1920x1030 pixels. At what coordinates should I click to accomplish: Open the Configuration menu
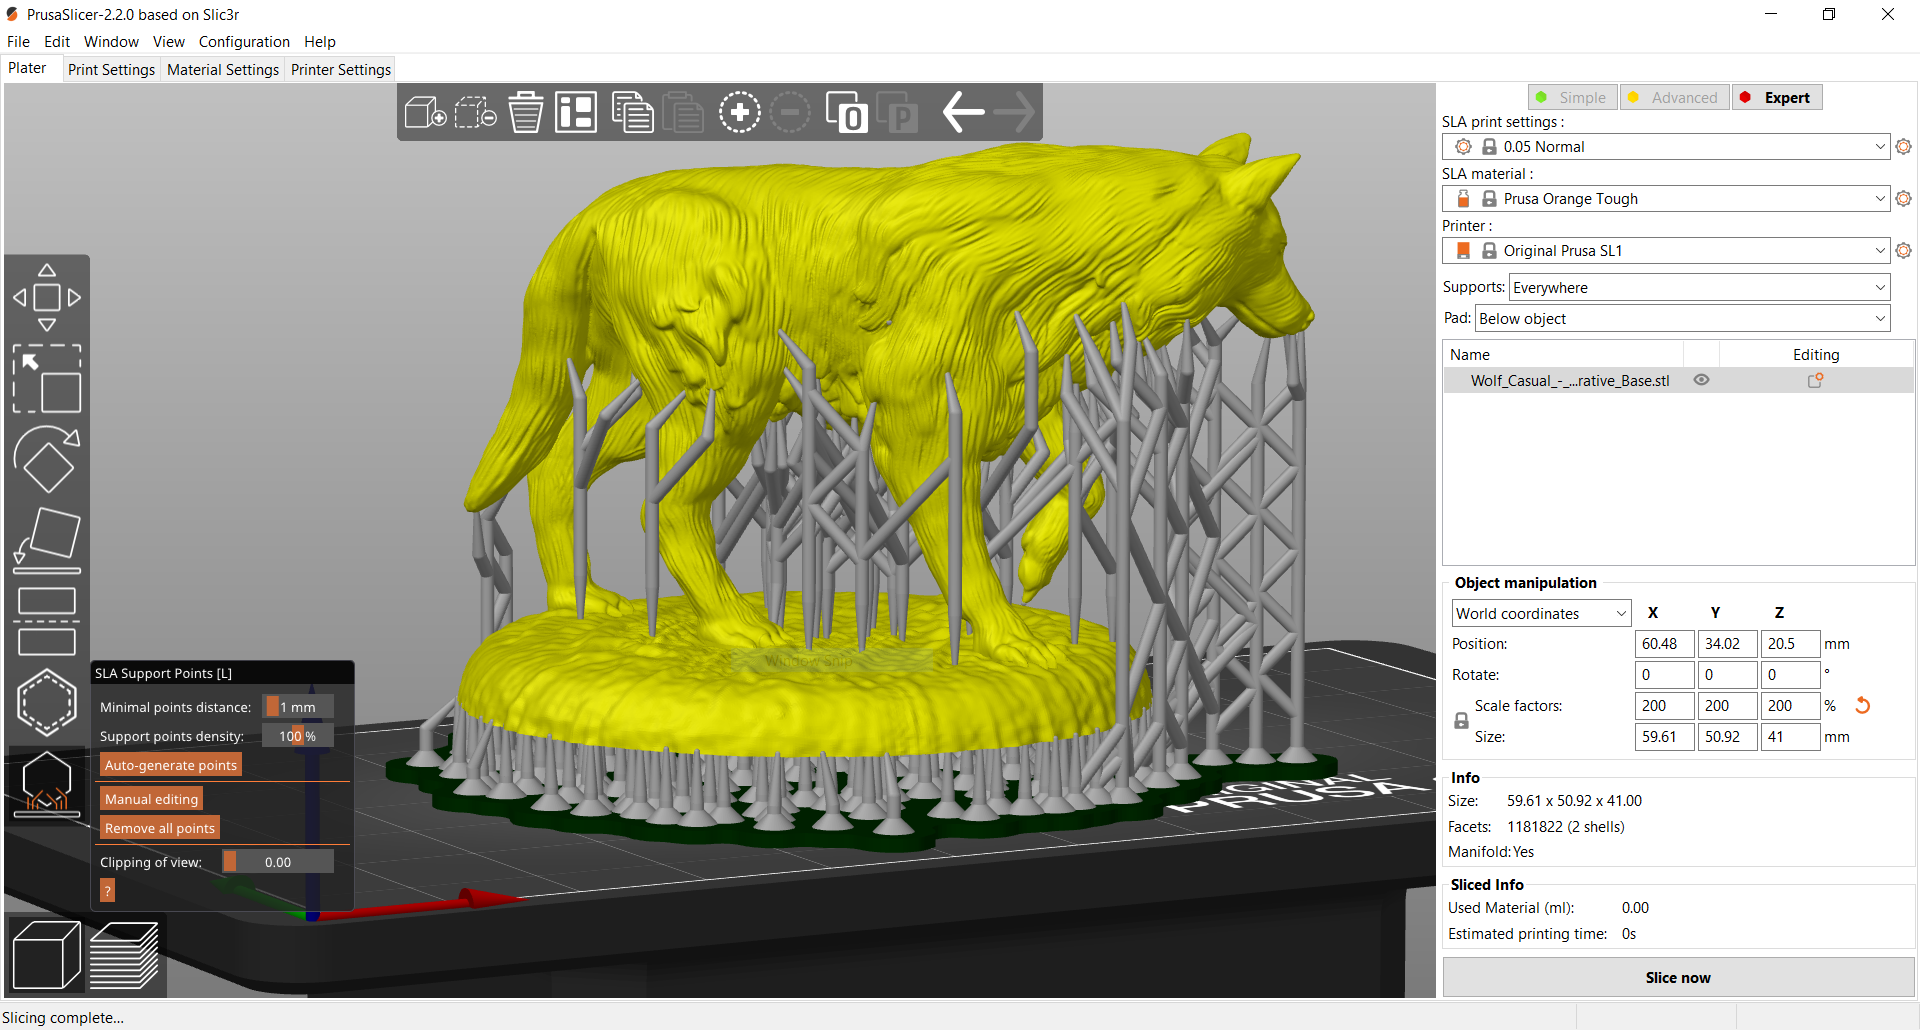coord(244,42)
